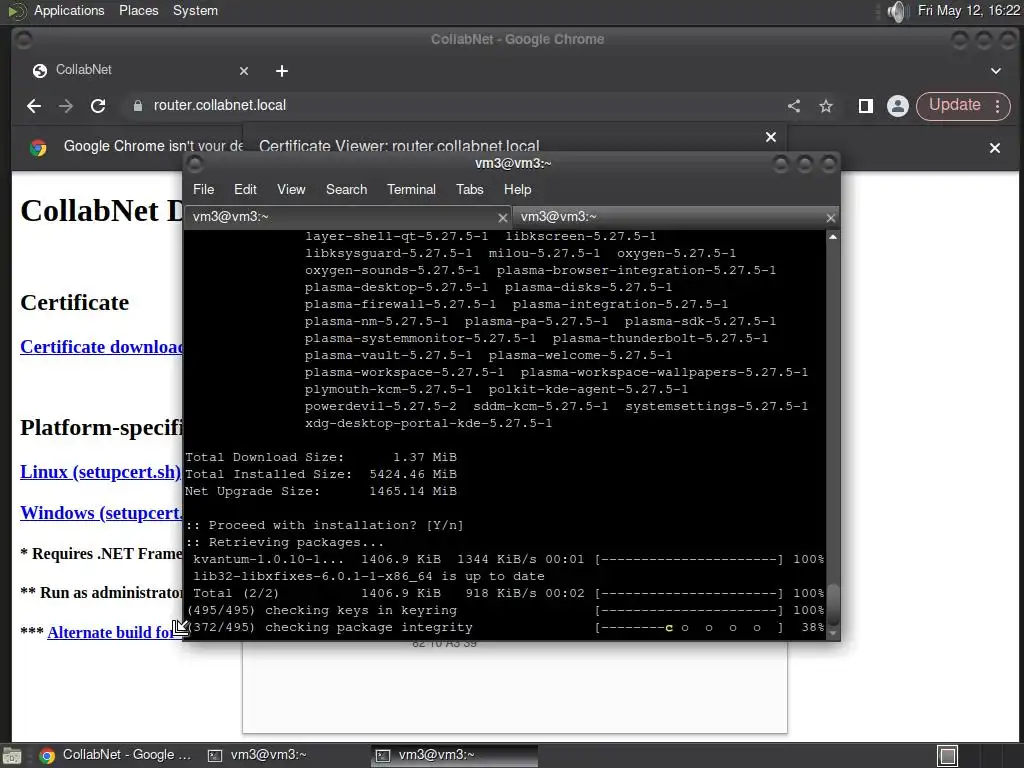Open Chrome profile avatar

898,106
